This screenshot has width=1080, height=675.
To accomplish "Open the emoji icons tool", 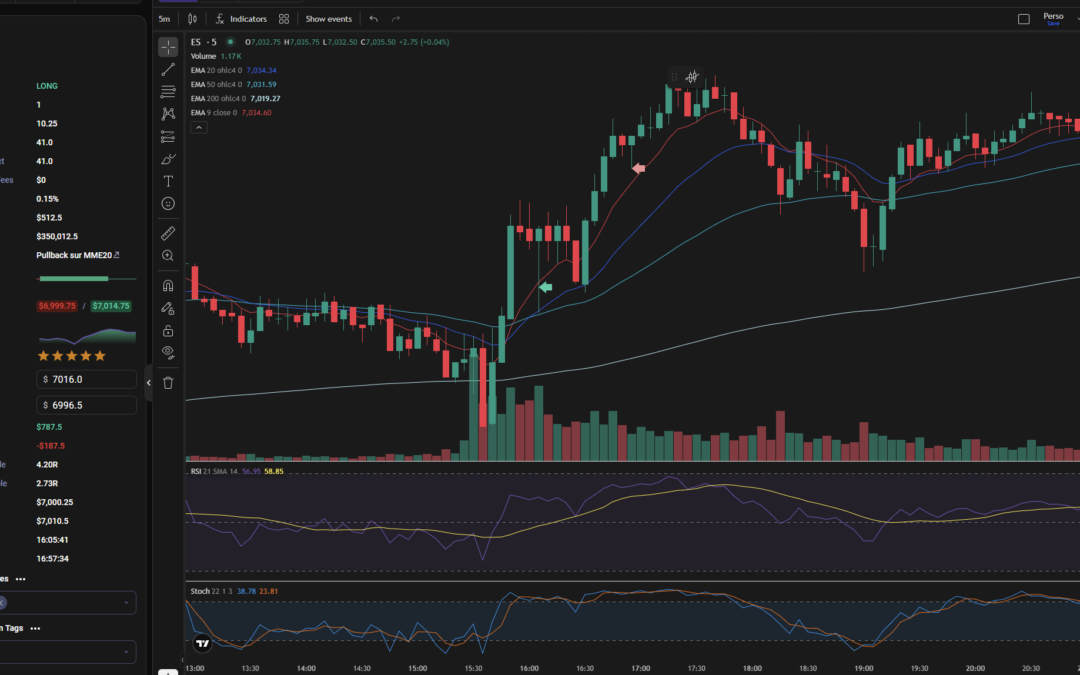I will (168, 203).
